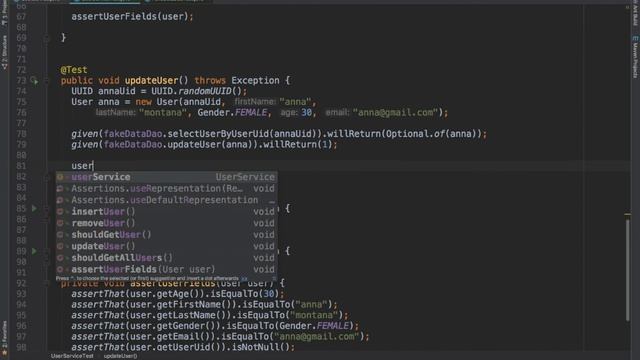This screenshot has width=640, height=360.
Task: Choose Assertions.useRepresentation from the completion list
Action: pos(167,189)
